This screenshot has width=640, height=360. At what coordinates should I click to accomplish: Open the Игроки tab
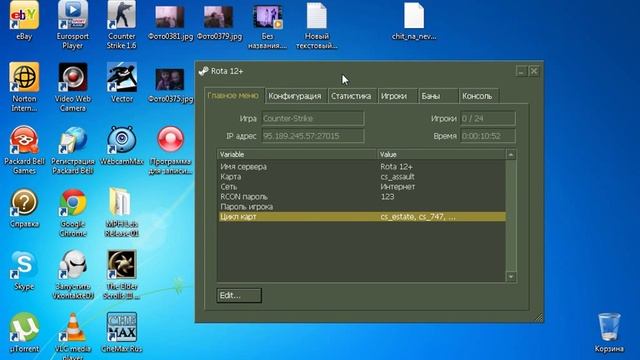tap(397, 96)
